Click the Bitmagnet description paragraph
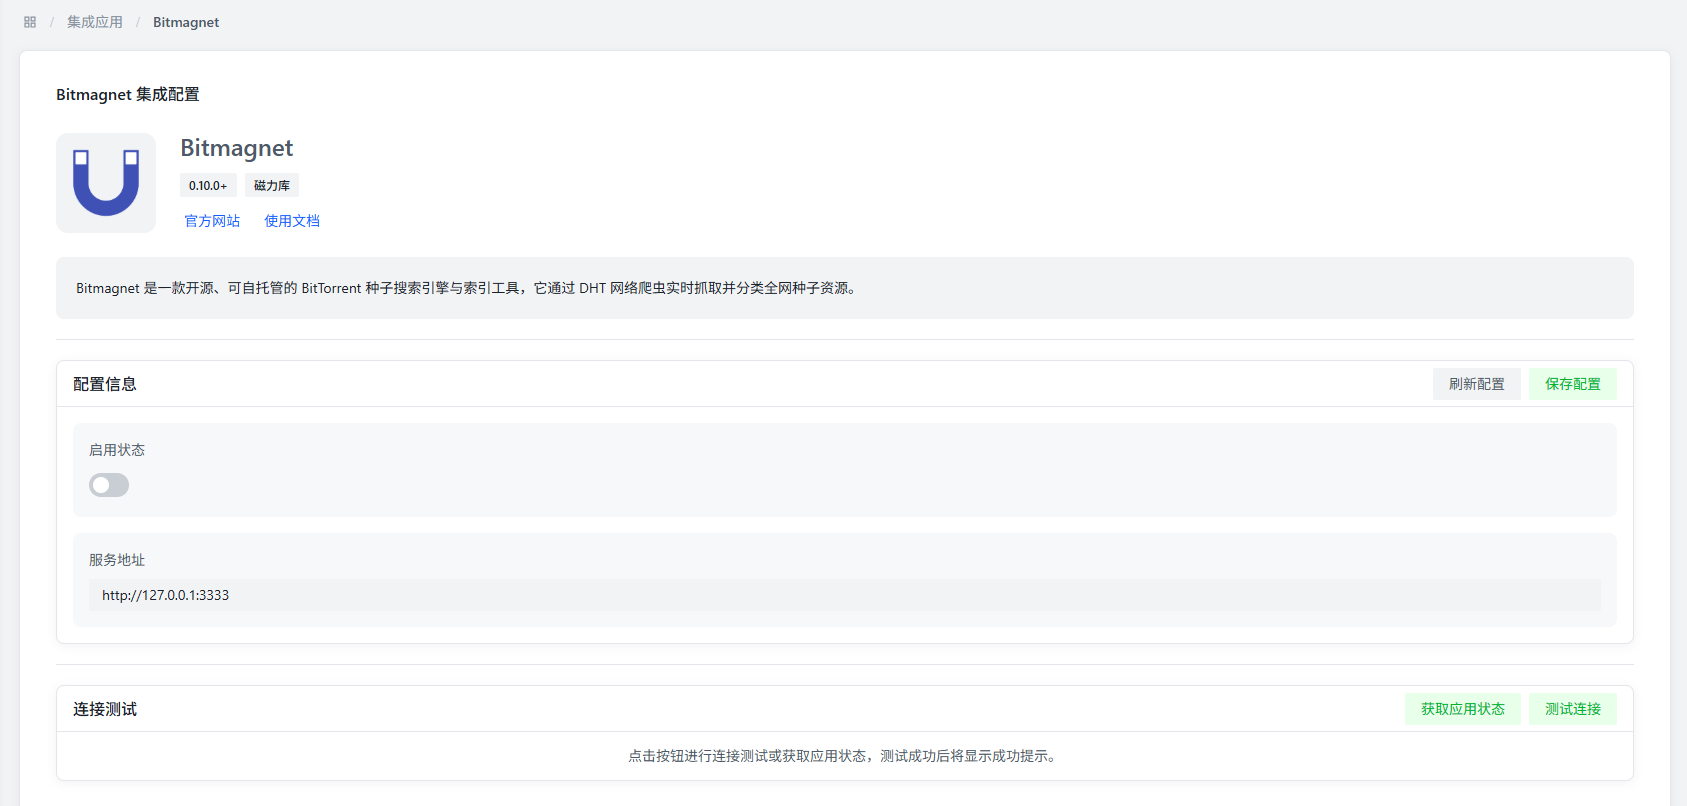Viewport: 1687px width, 806px height. pos(466,288)
